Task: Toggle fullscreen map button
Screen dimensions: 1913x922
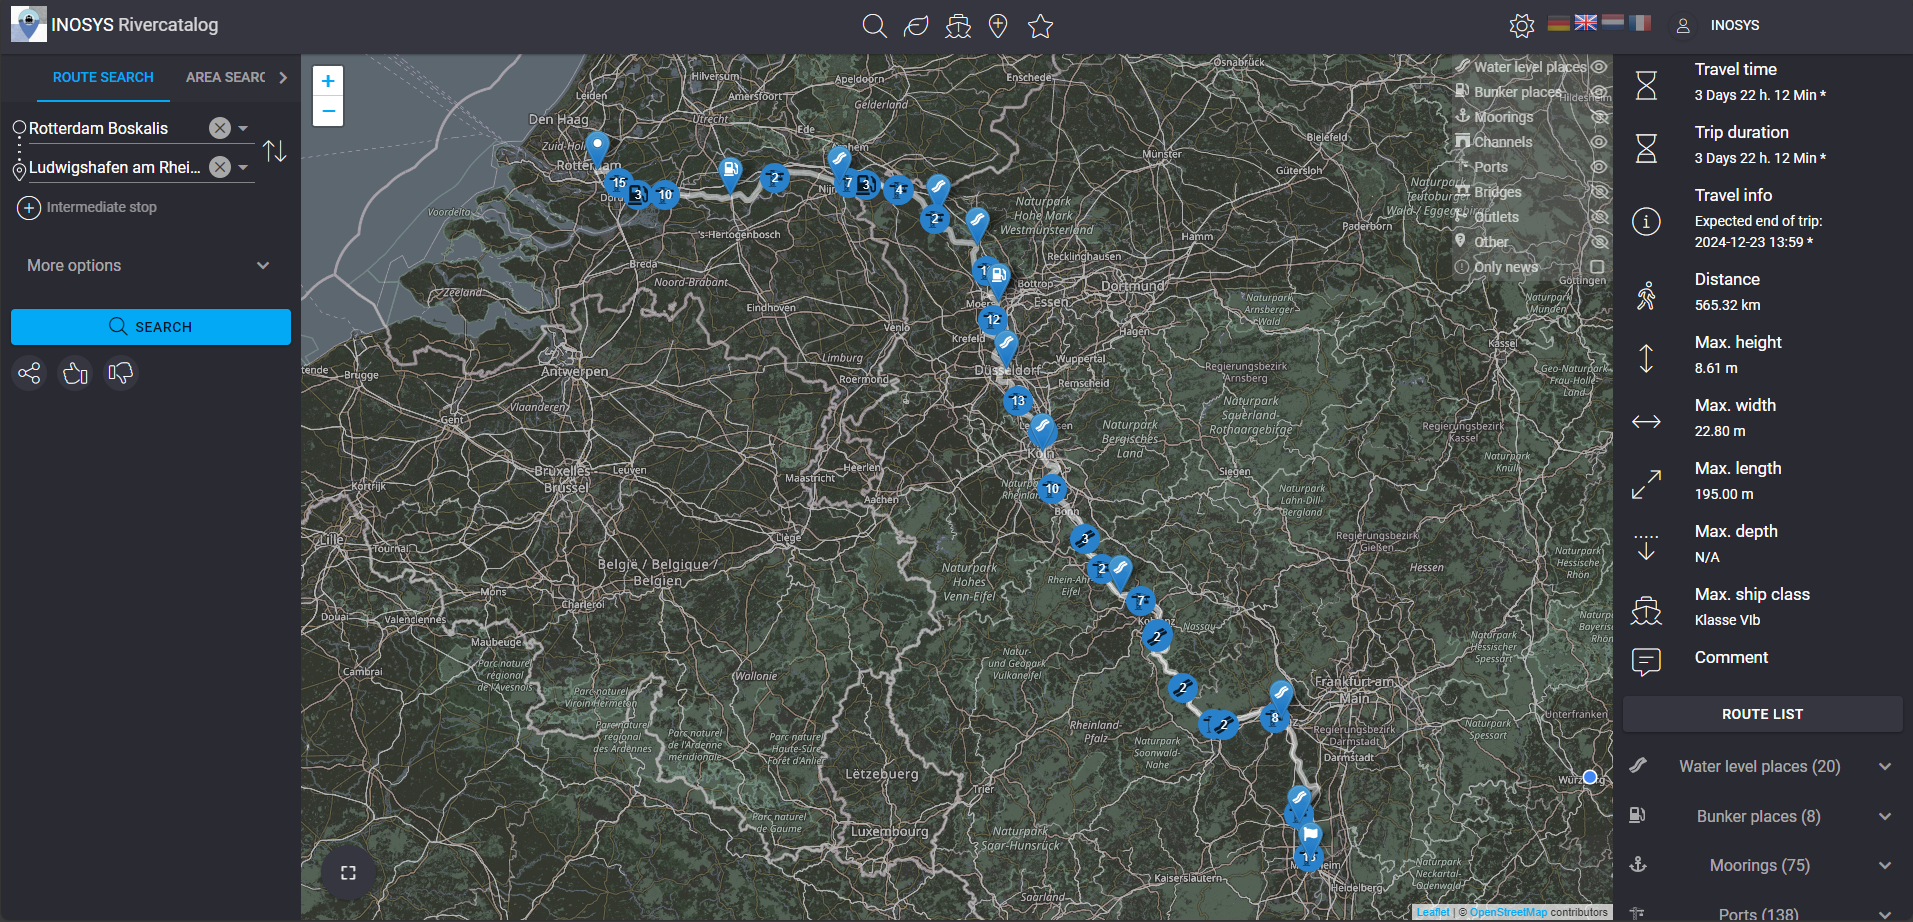Action: [348, 873]
